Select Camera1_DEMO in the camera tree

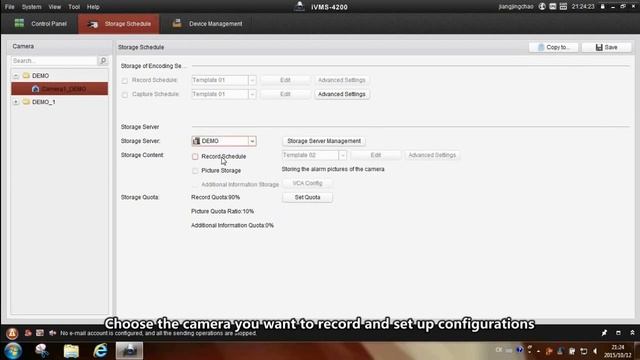click(x=60, y=89)
